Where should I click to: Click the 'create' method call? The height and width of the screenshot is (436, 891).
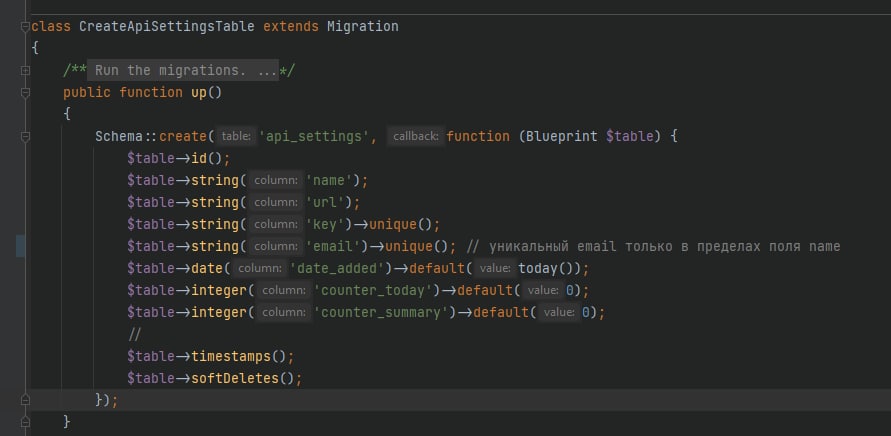tap(183, 137)
